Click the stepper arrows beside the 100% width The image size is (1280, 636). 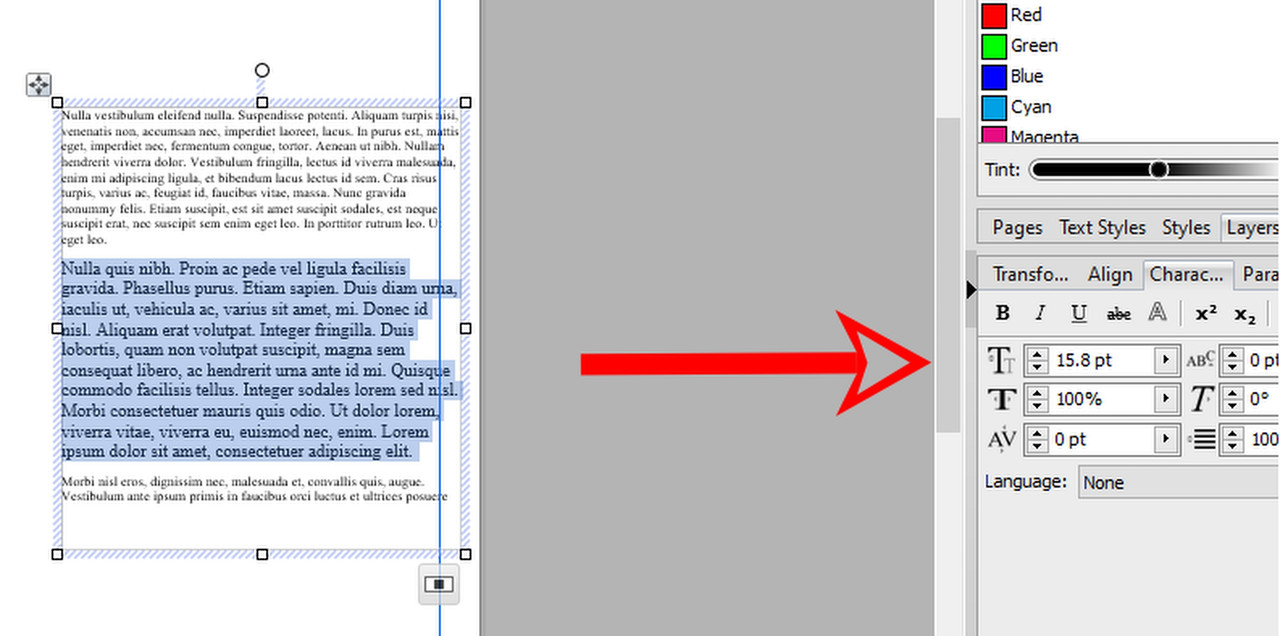point(1038,400)
